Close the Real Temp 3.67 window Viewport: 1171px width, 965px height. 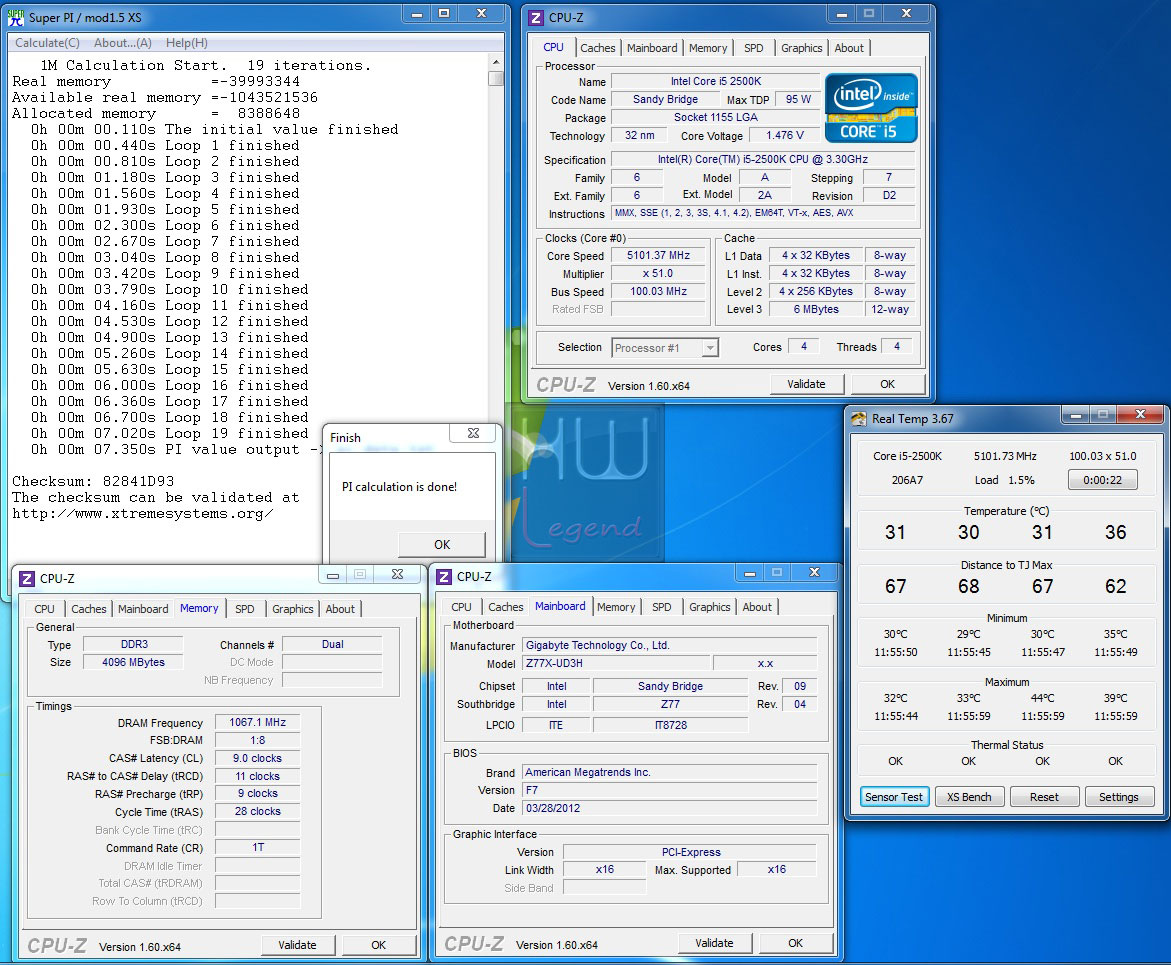[1140, 415]
